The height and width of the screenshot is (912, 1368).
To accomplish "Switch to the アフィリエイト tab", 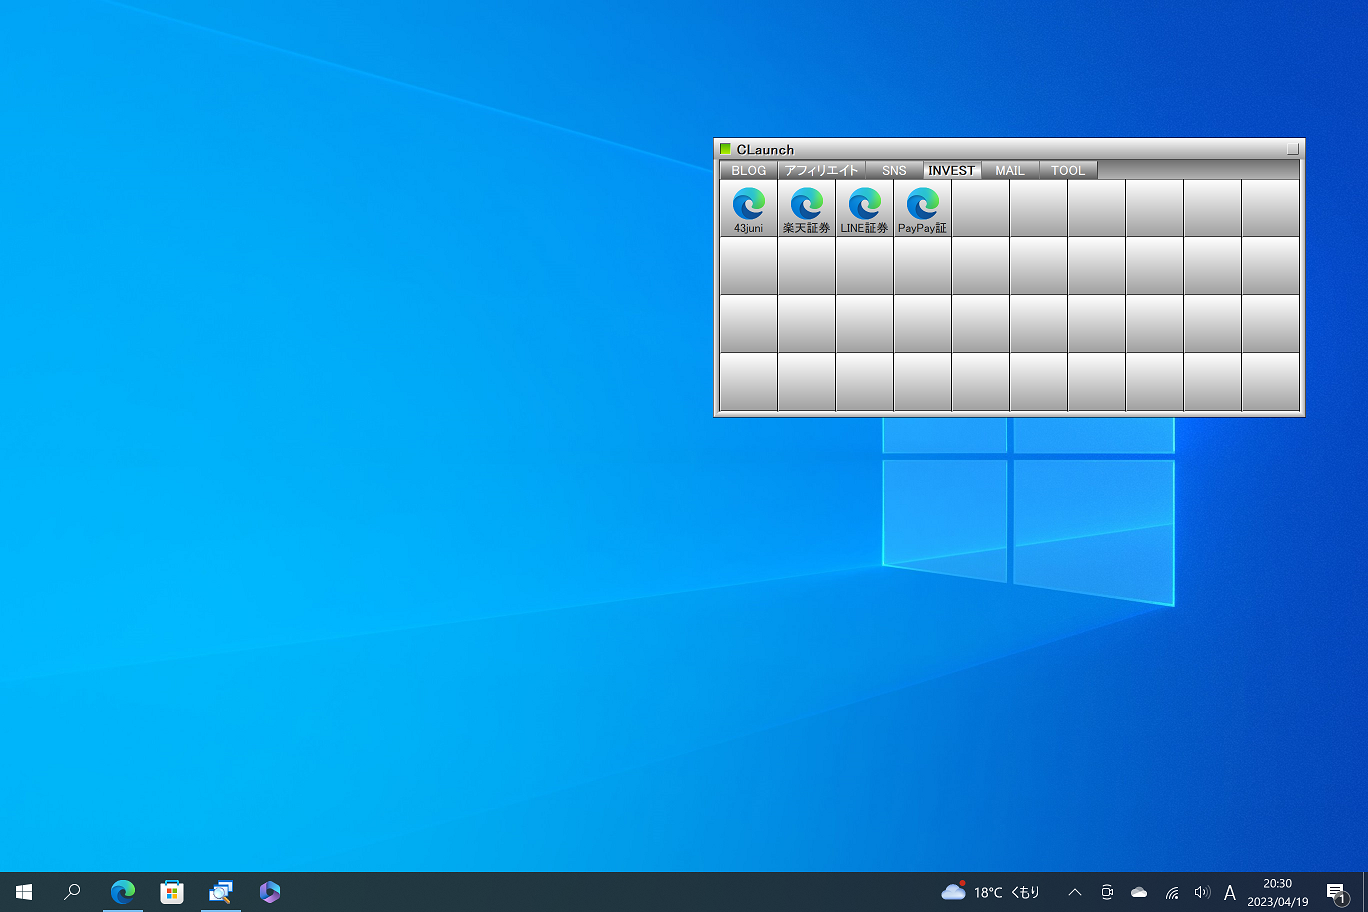I will [821, 171].
